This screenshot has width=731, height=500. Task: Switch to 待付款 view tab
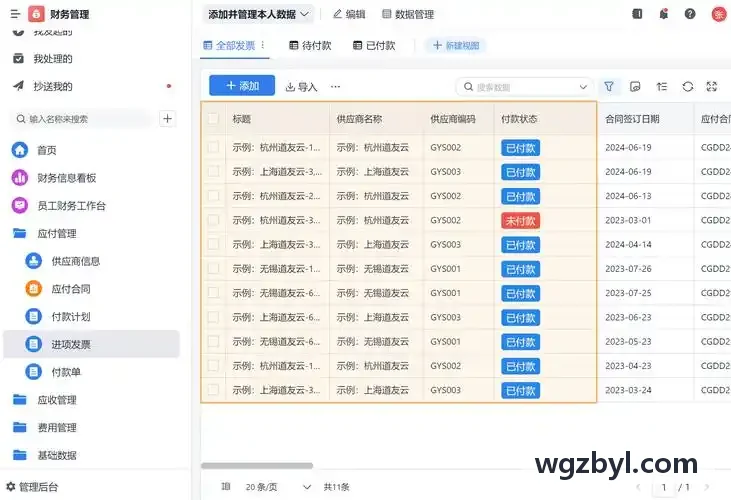pos(310,45)
